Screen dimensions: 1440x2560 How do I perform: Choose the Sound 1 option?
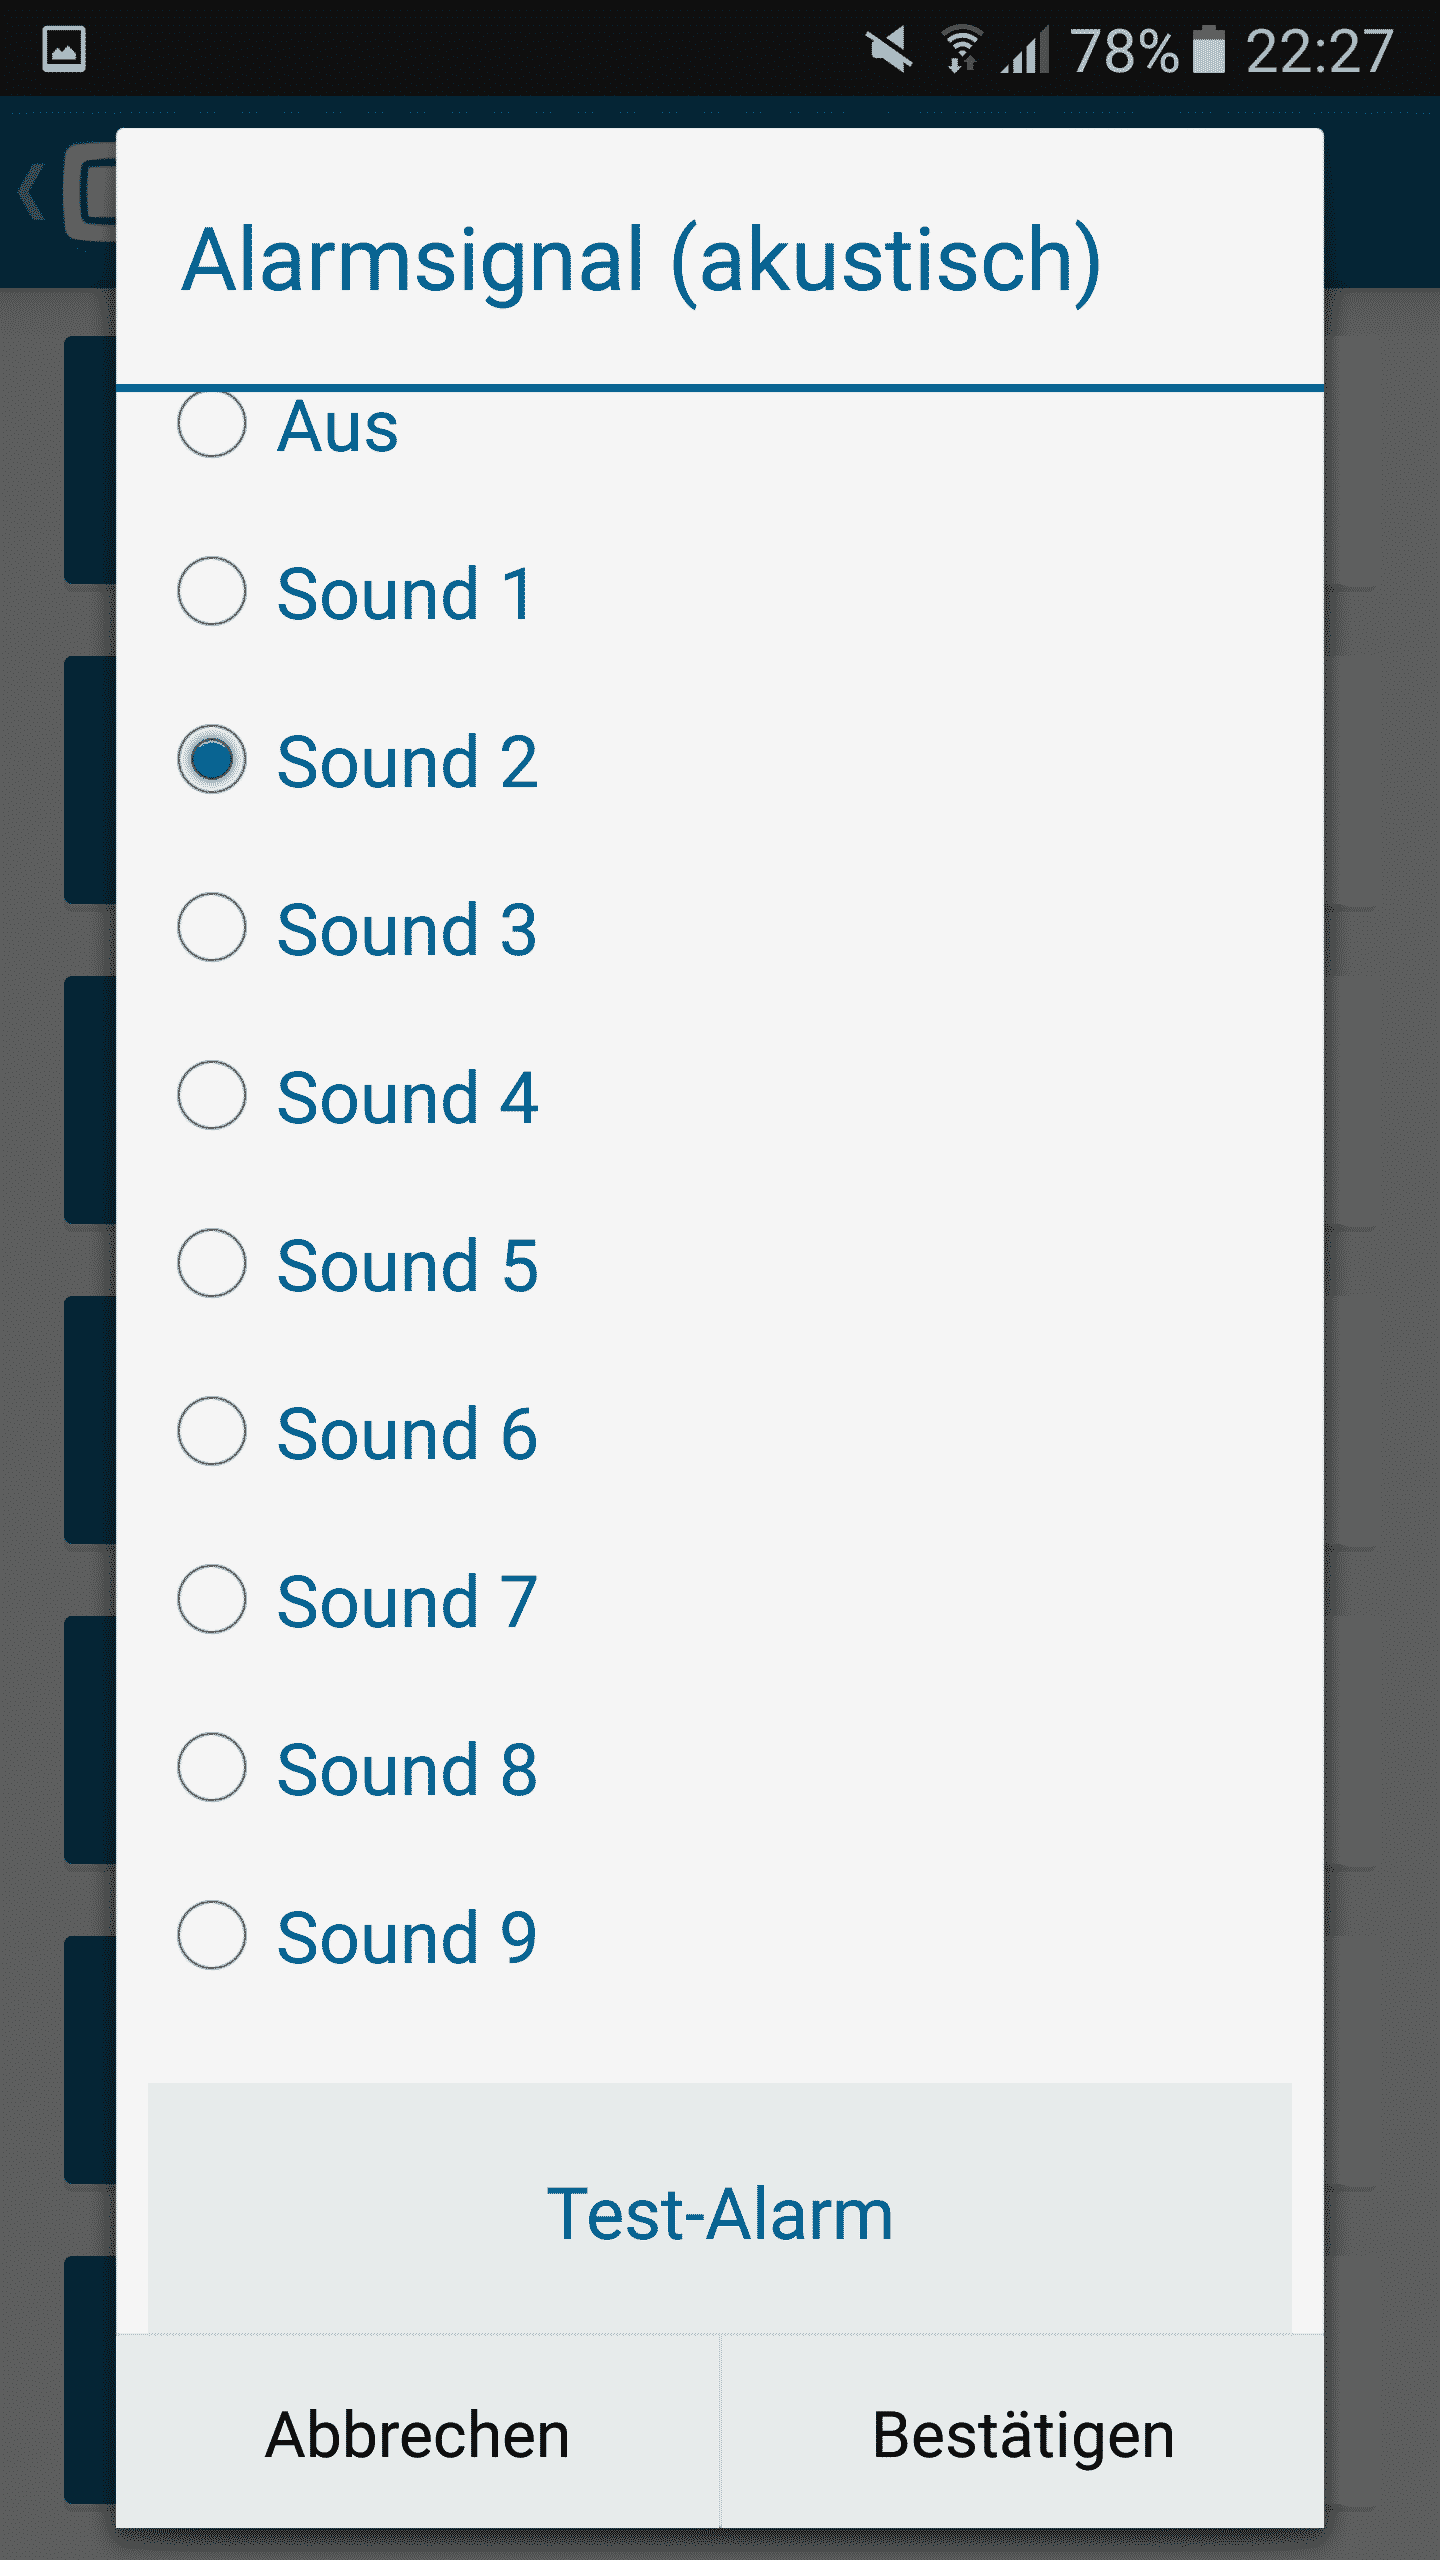click(212, 592)
